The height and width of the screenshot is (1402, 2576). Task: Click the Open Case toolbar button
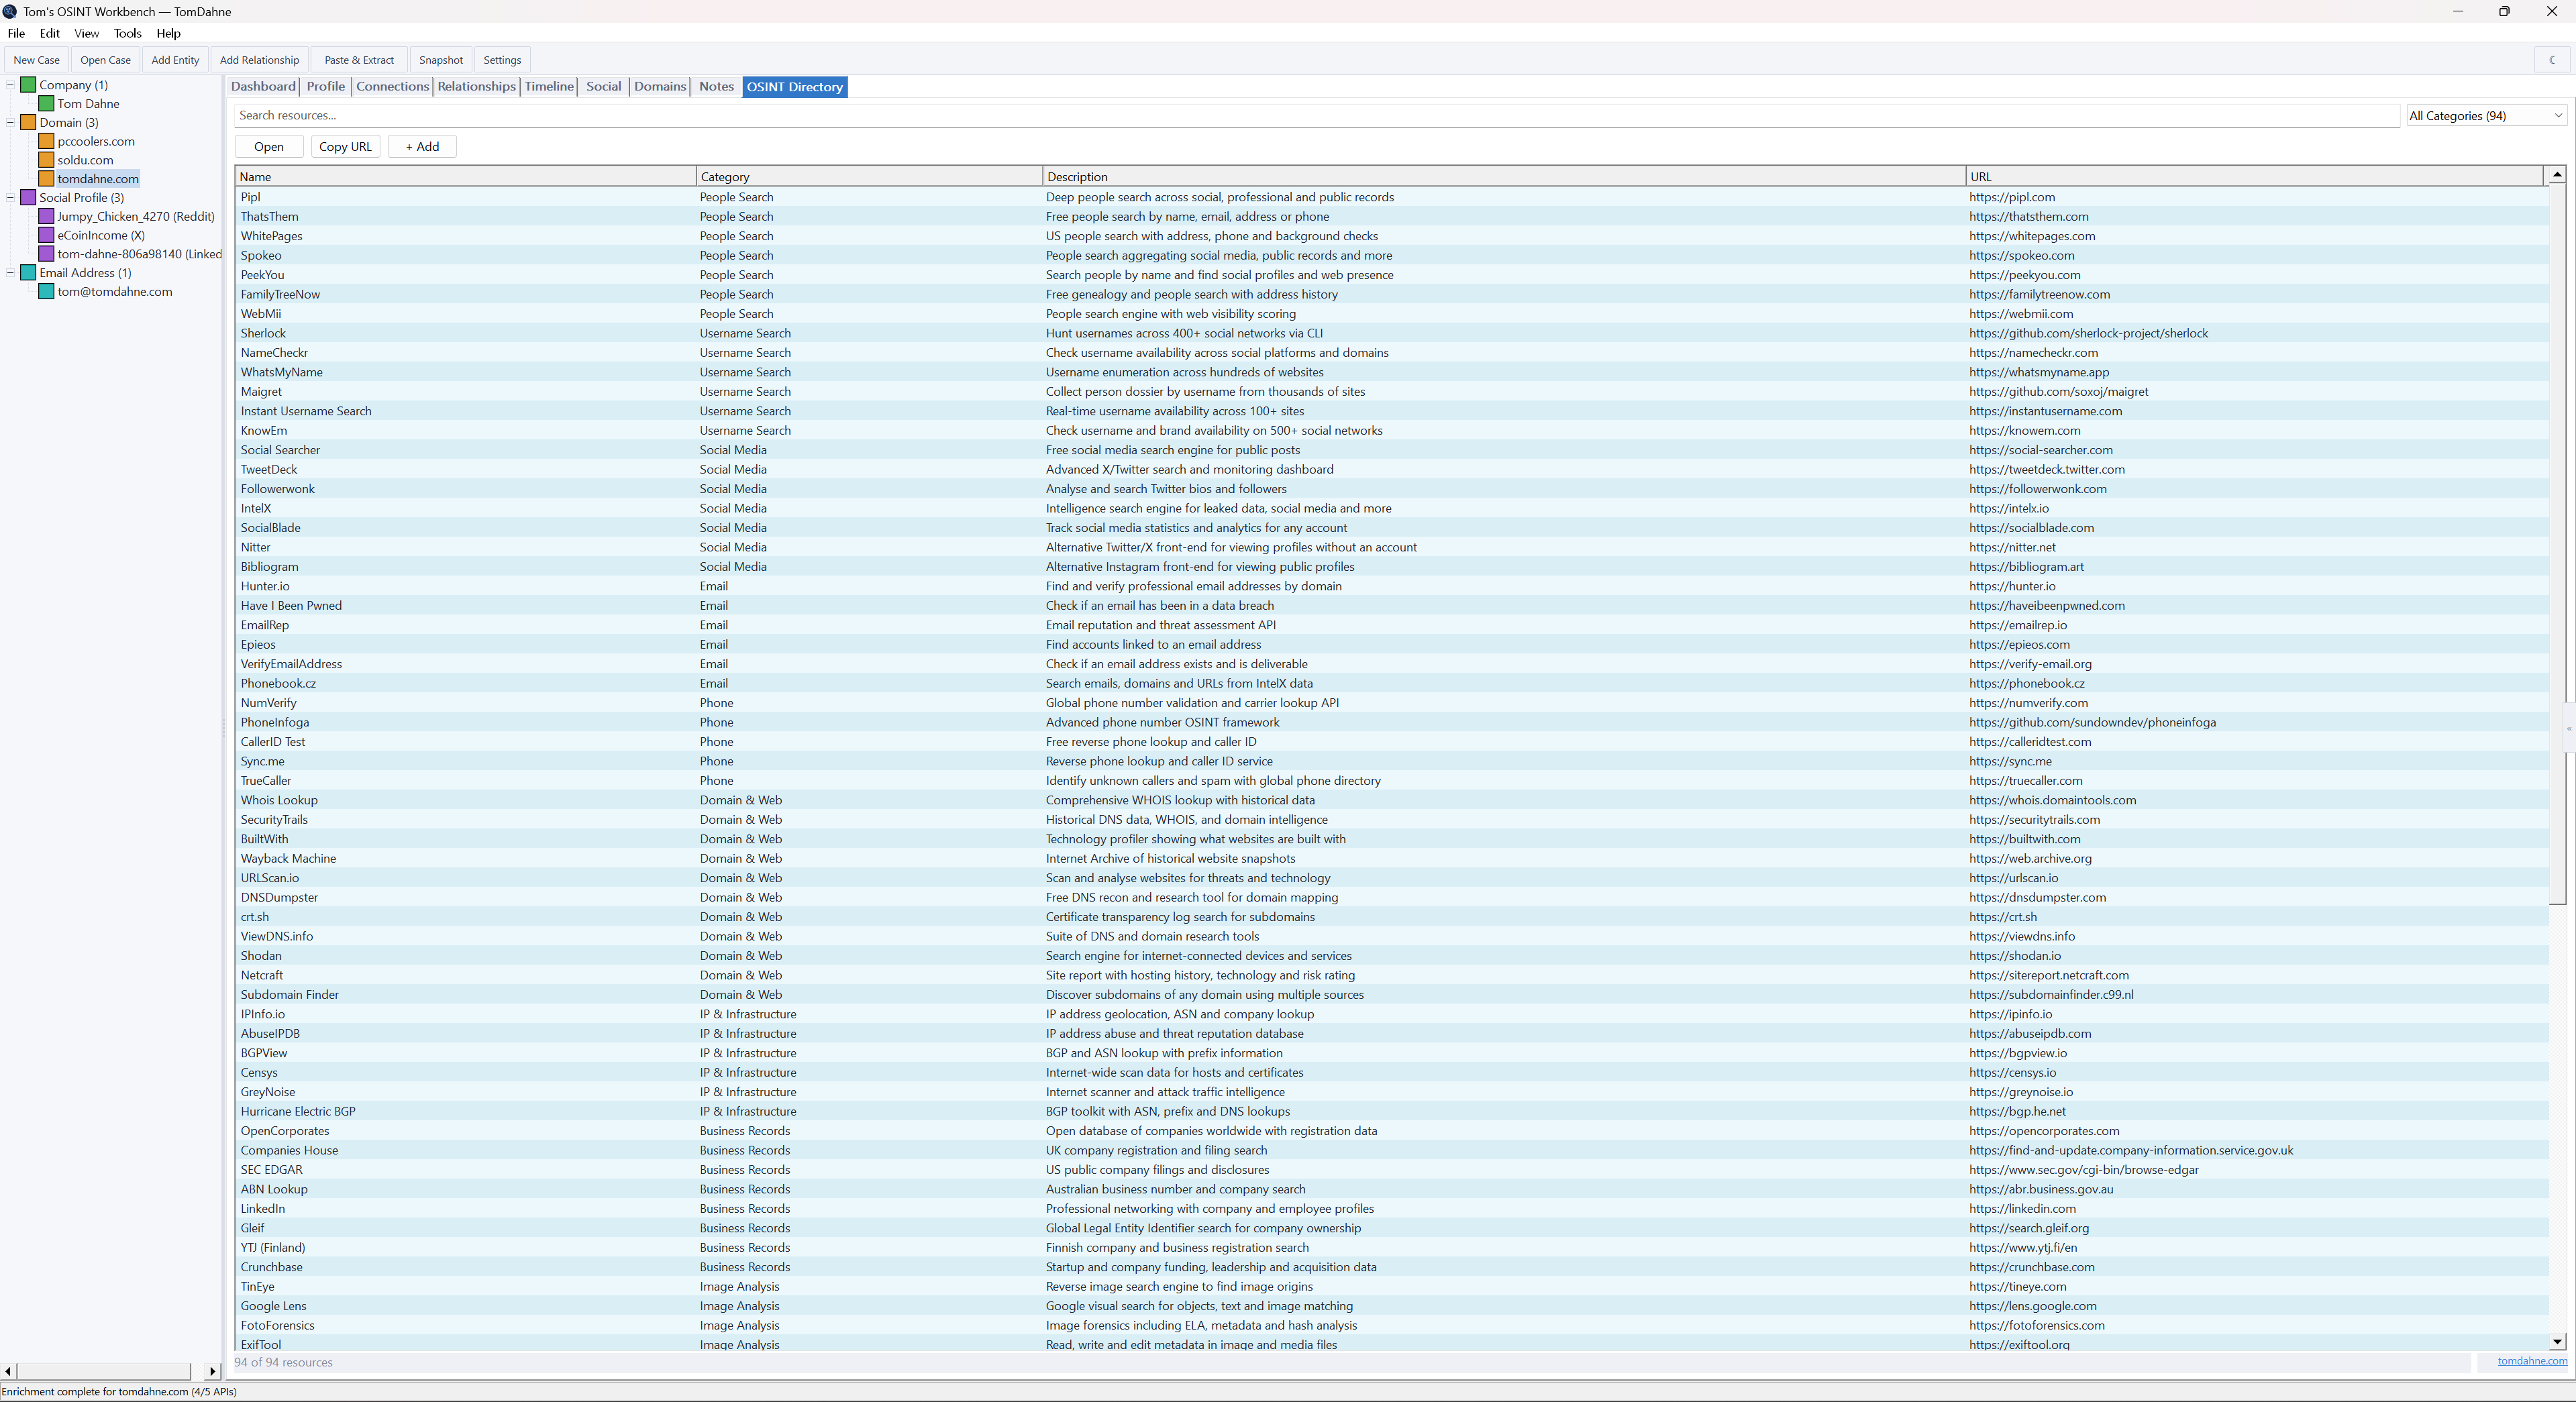[105, 60]
